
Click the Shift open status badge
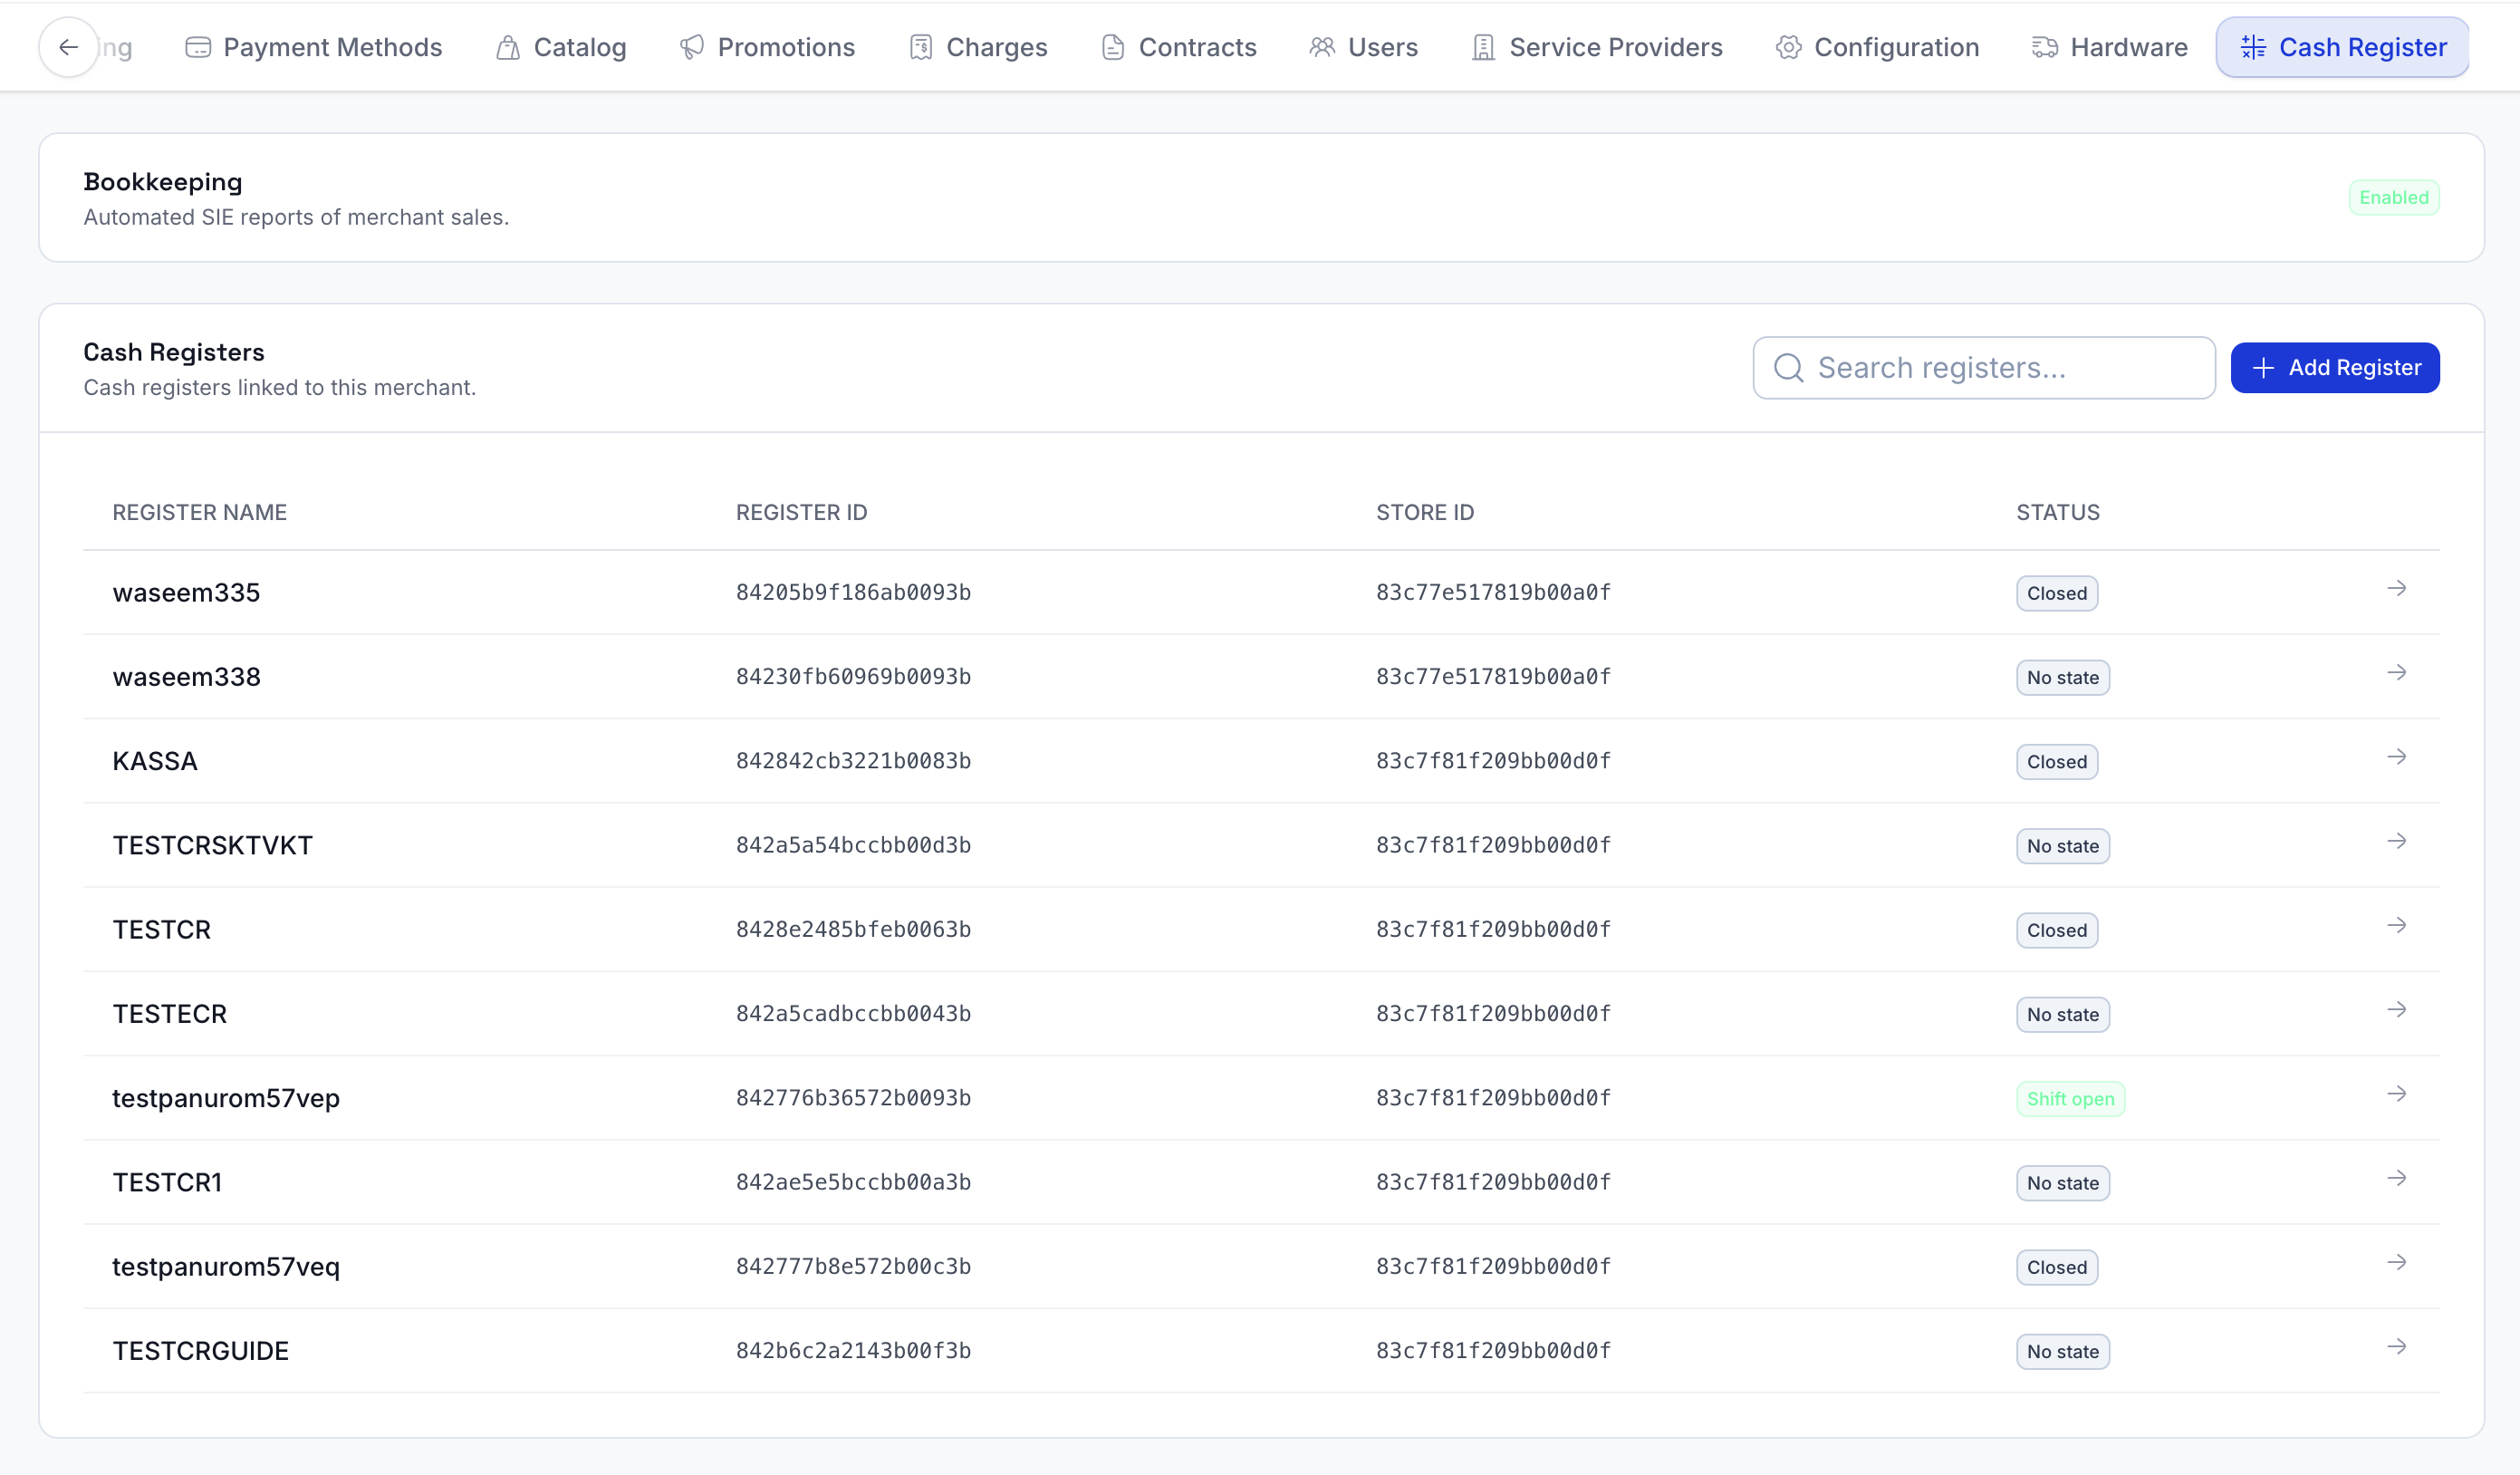[x=2070, y=1099]
